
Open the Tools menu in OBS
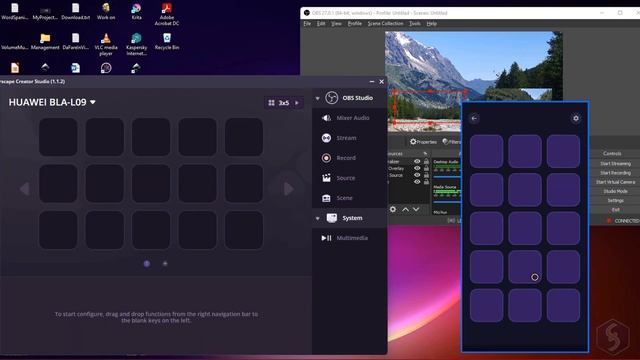(415, 24)
